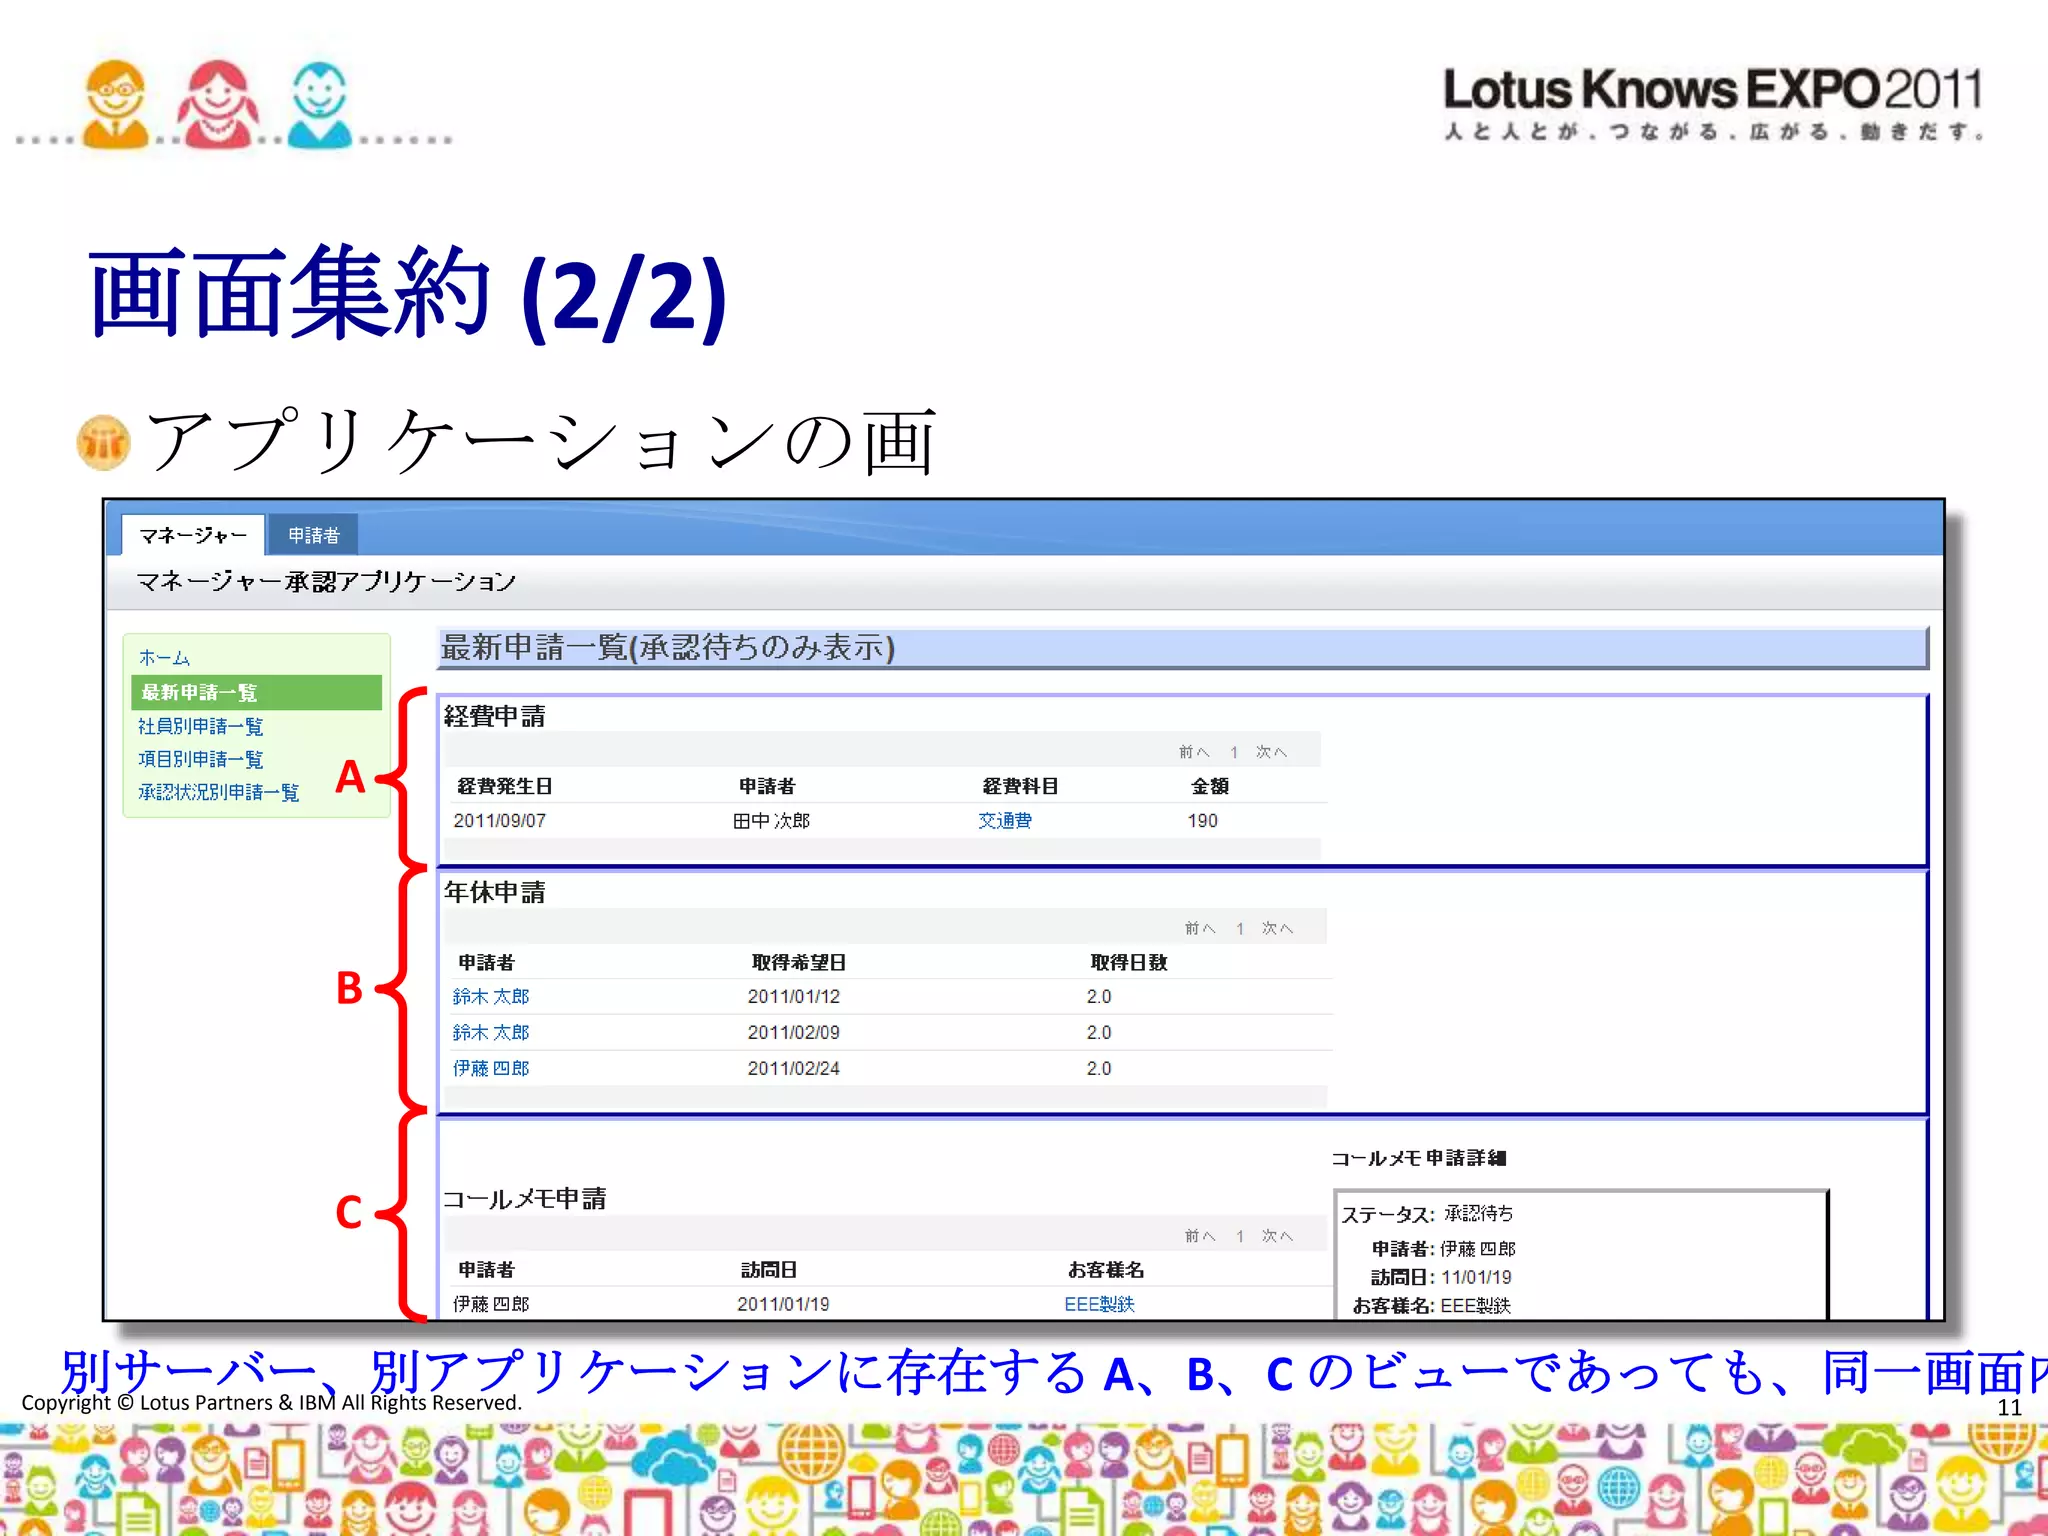Click the 経費科目 column header

click(x=1020, y=786)
